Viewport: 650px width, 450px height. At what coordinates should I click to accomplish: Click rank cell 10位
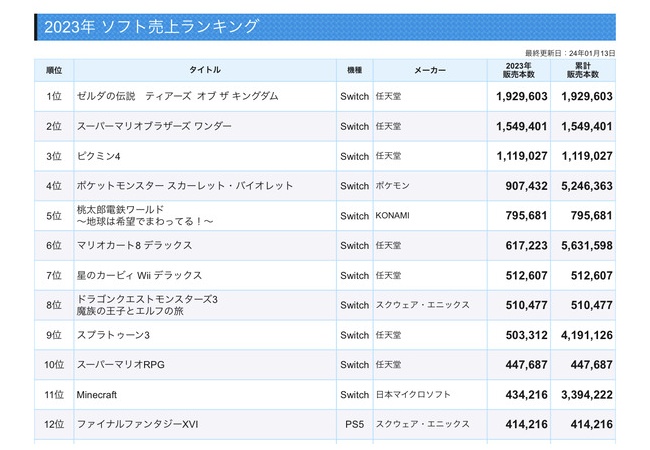click(x=54, y=365)
